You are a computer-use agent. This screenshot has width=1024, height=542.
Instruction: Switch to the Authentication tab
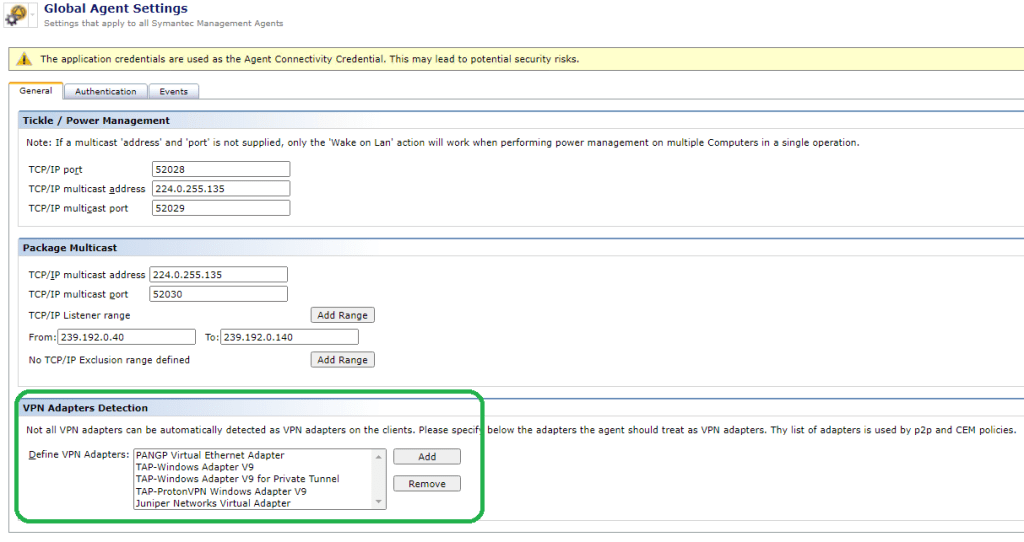coord(105,91)
